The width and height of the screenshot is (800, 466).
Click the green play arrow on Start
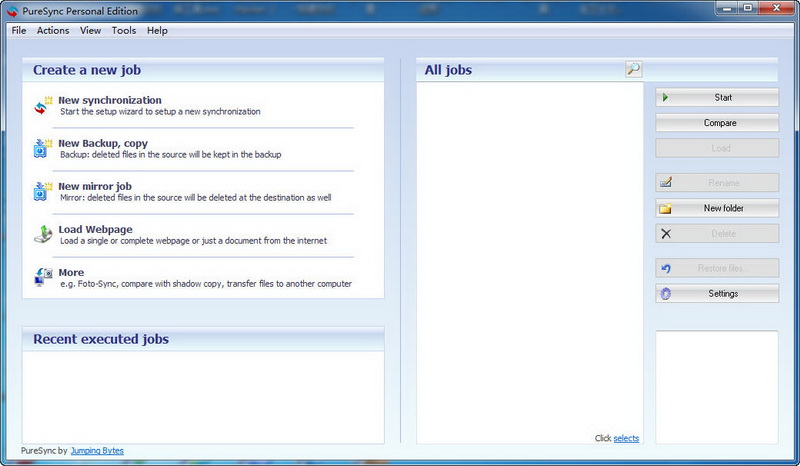tap(665, 97)
